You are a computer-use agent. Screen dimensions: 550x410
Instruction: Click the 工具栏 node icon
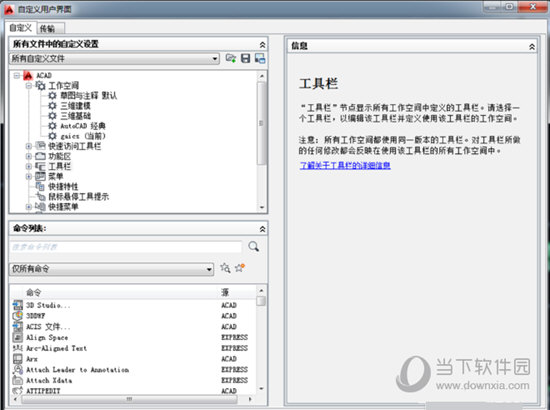tap(40, 166)
